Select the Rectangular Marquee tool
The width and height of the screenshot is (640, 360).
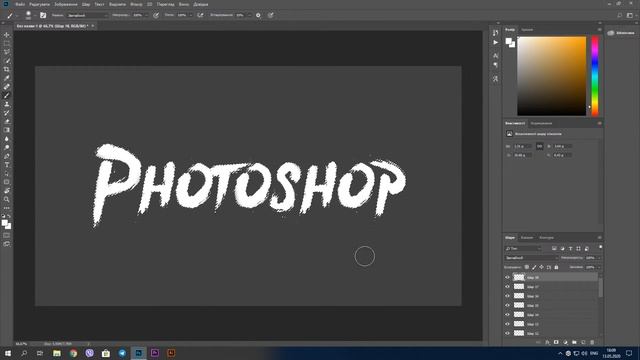pyautogui.click(x=7, y=44)
